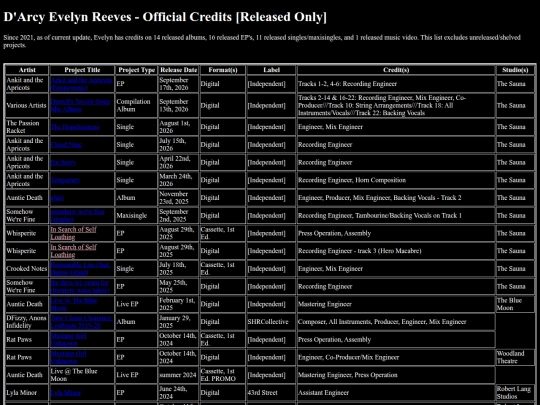Select the 'SHRCollective' label cell
The image size is (540, 405).
(x=271, y=322)
